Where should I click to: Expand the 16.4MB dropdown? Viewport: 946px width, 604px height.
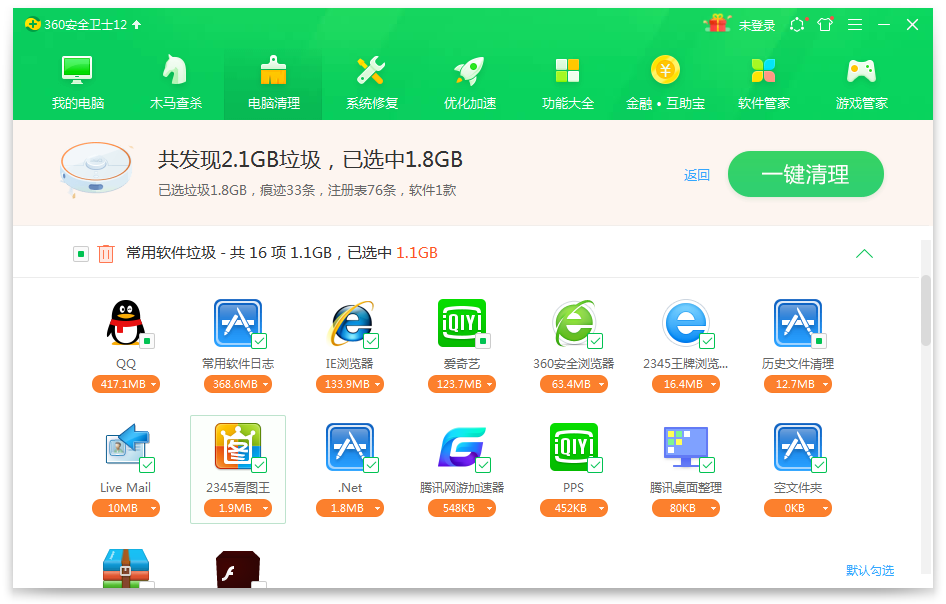pos(685,384)
